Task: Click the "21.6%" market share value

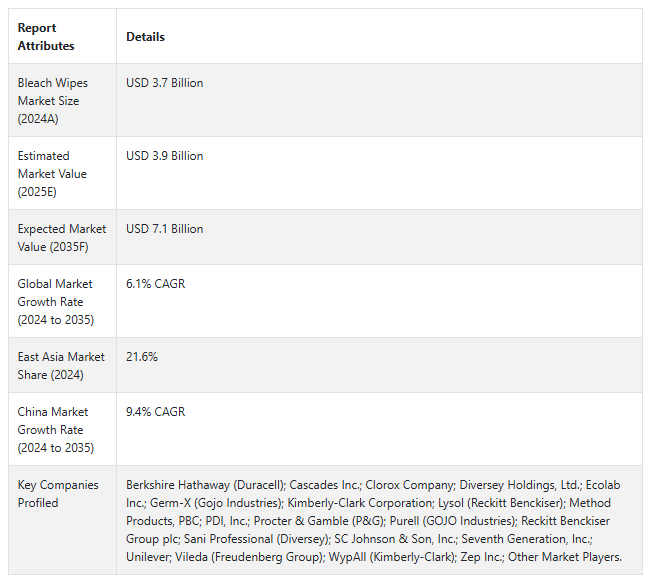Action: pyautogui.click(x=142, y=357)
